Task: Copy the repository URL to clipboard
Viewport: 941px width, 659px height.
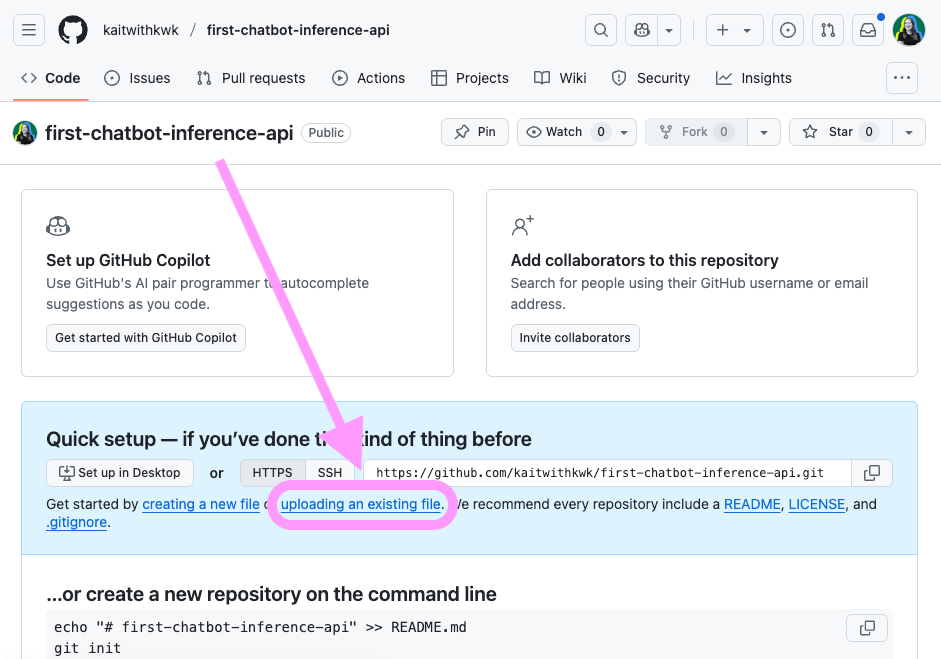Action: tap(872, 473)
